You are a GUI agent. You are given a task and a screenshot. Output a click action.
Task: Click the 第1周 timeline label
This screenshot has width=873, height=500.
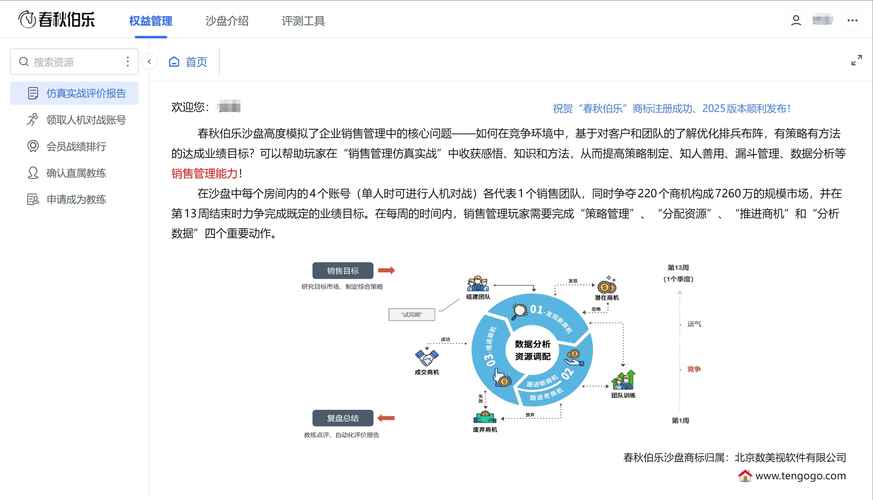tap(680, 420)
